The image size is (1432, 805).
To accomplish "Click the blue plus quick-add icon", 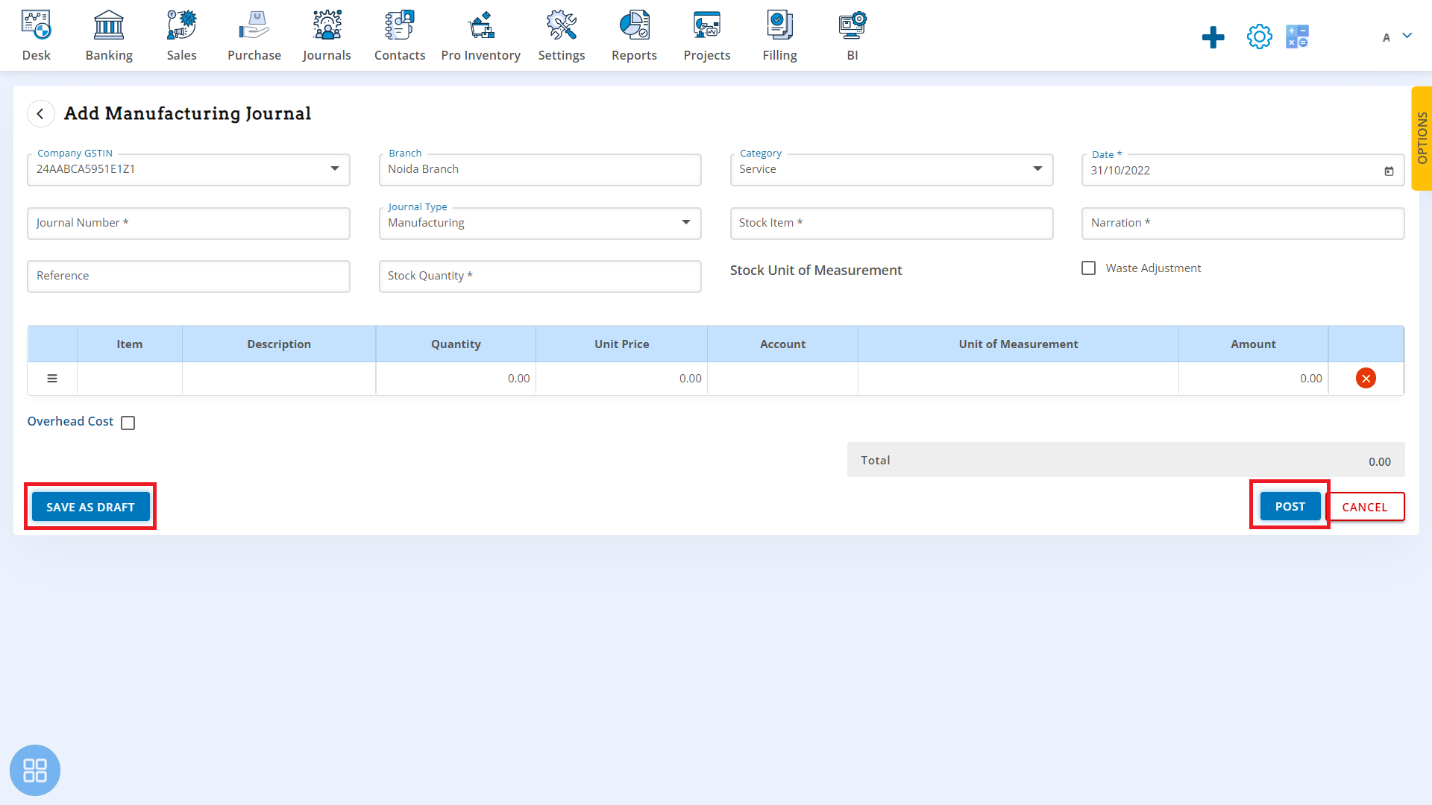I will coord(1213,38).
